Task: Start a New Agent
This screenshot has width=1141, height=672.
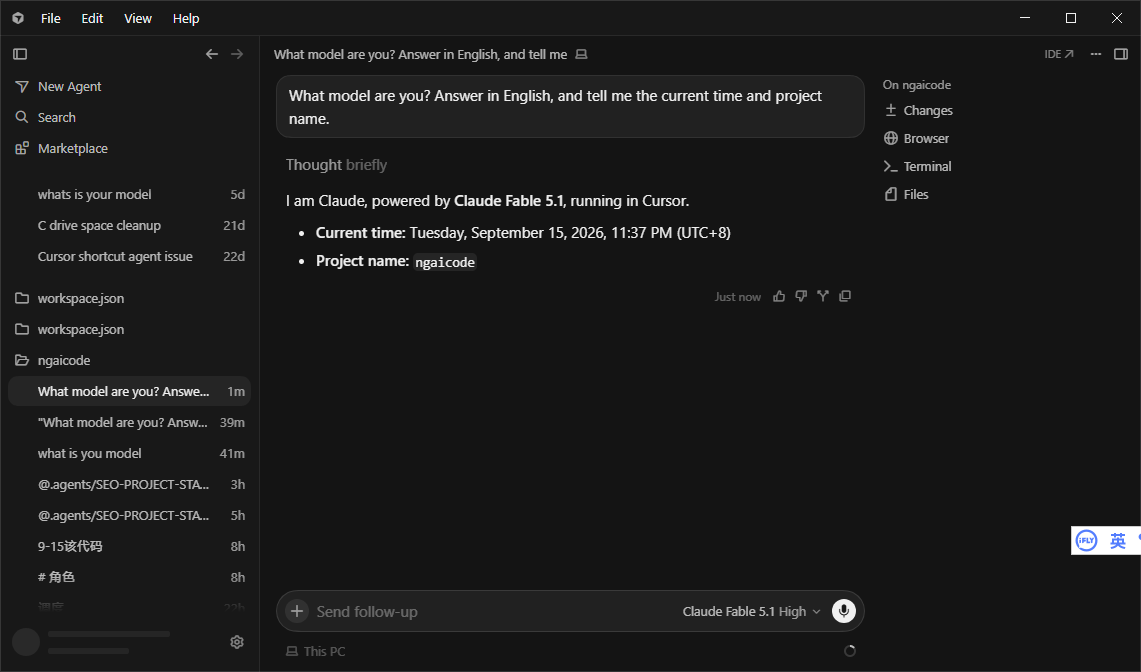Action: tap(130, 87)
